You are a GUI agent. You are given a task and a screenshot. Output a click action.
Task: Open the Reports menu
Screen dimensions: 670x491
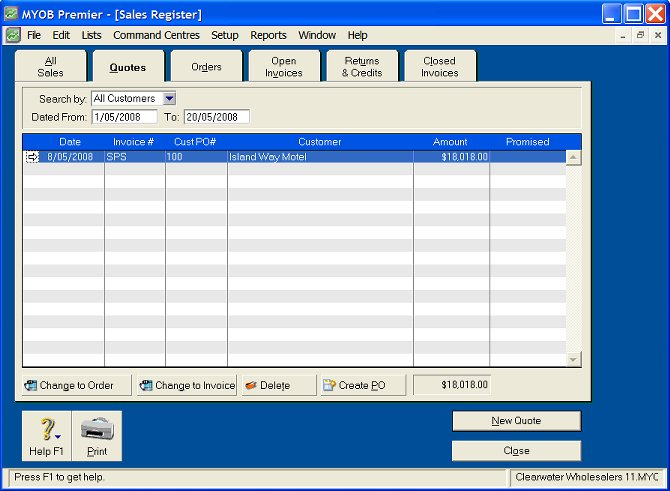coord(268,35)
